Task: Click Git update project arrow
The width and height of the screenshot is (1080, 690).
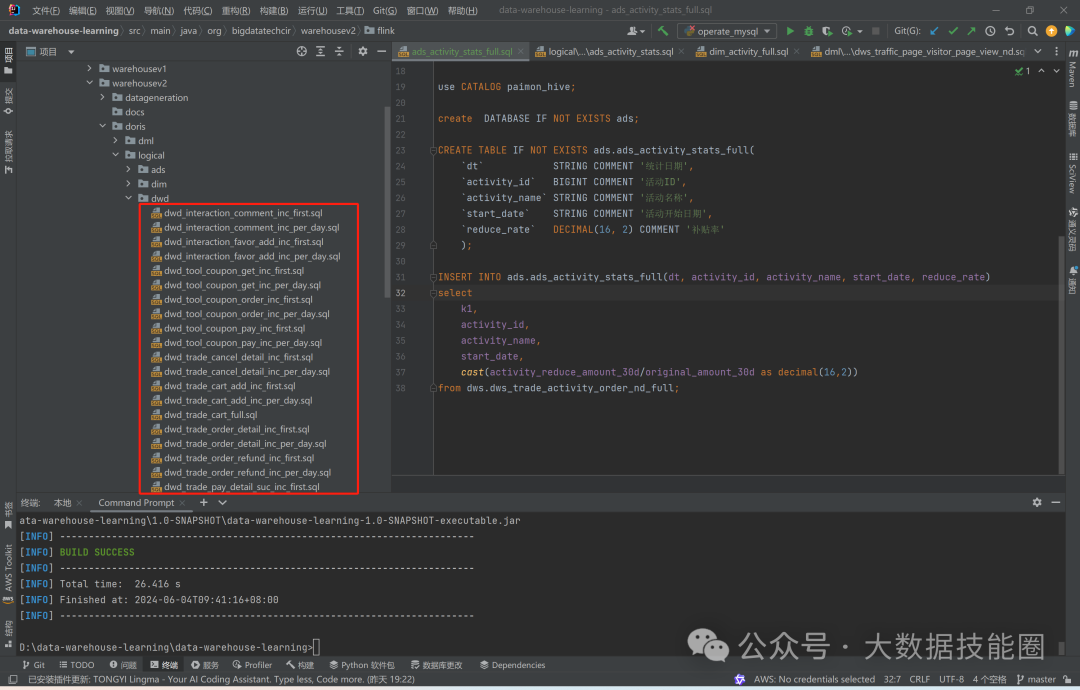Action: click(x=934, y=31)
